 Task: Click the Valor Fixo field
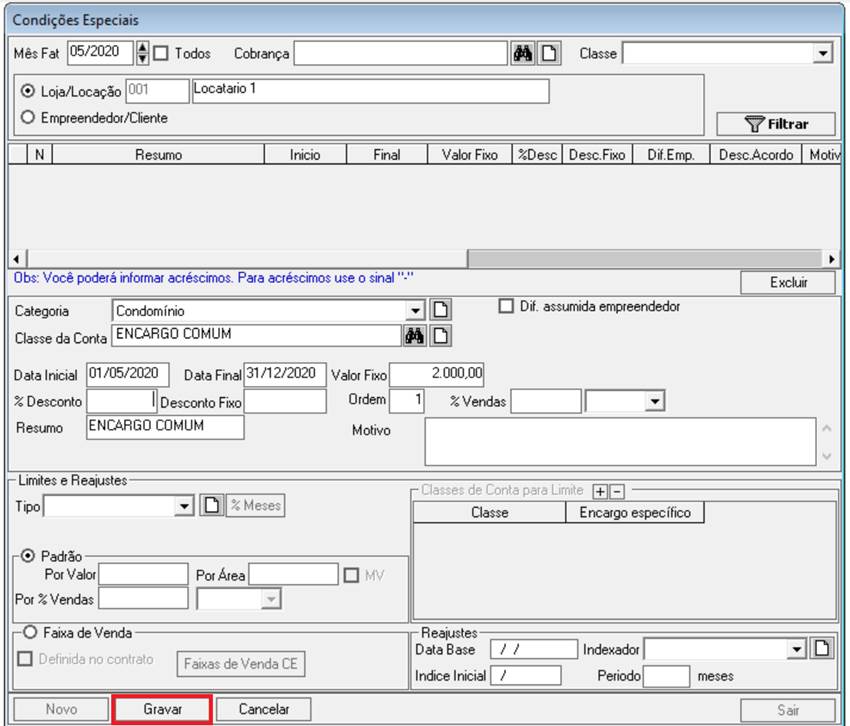(x=436, y=374)
